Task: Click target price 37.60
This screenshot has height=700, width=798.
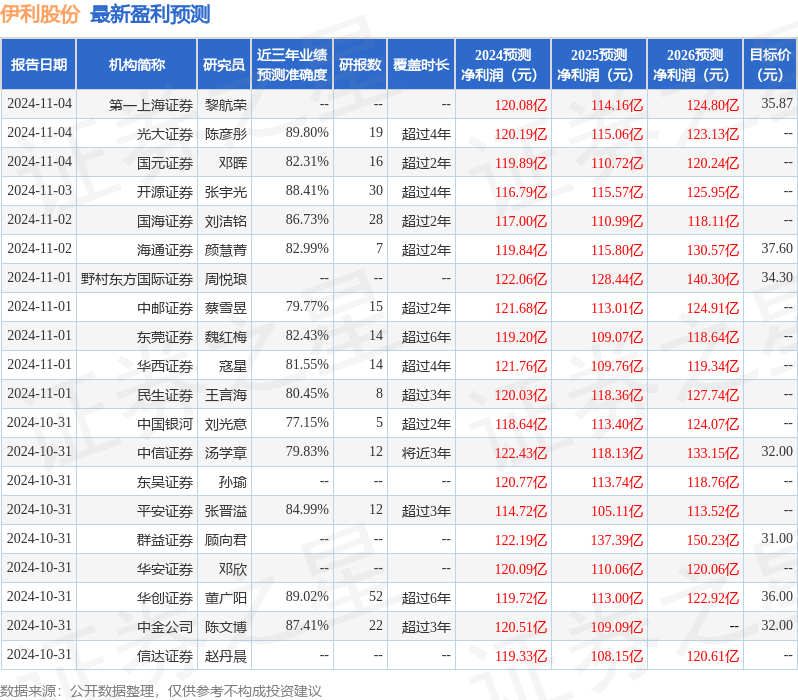Action: [777, 249]
